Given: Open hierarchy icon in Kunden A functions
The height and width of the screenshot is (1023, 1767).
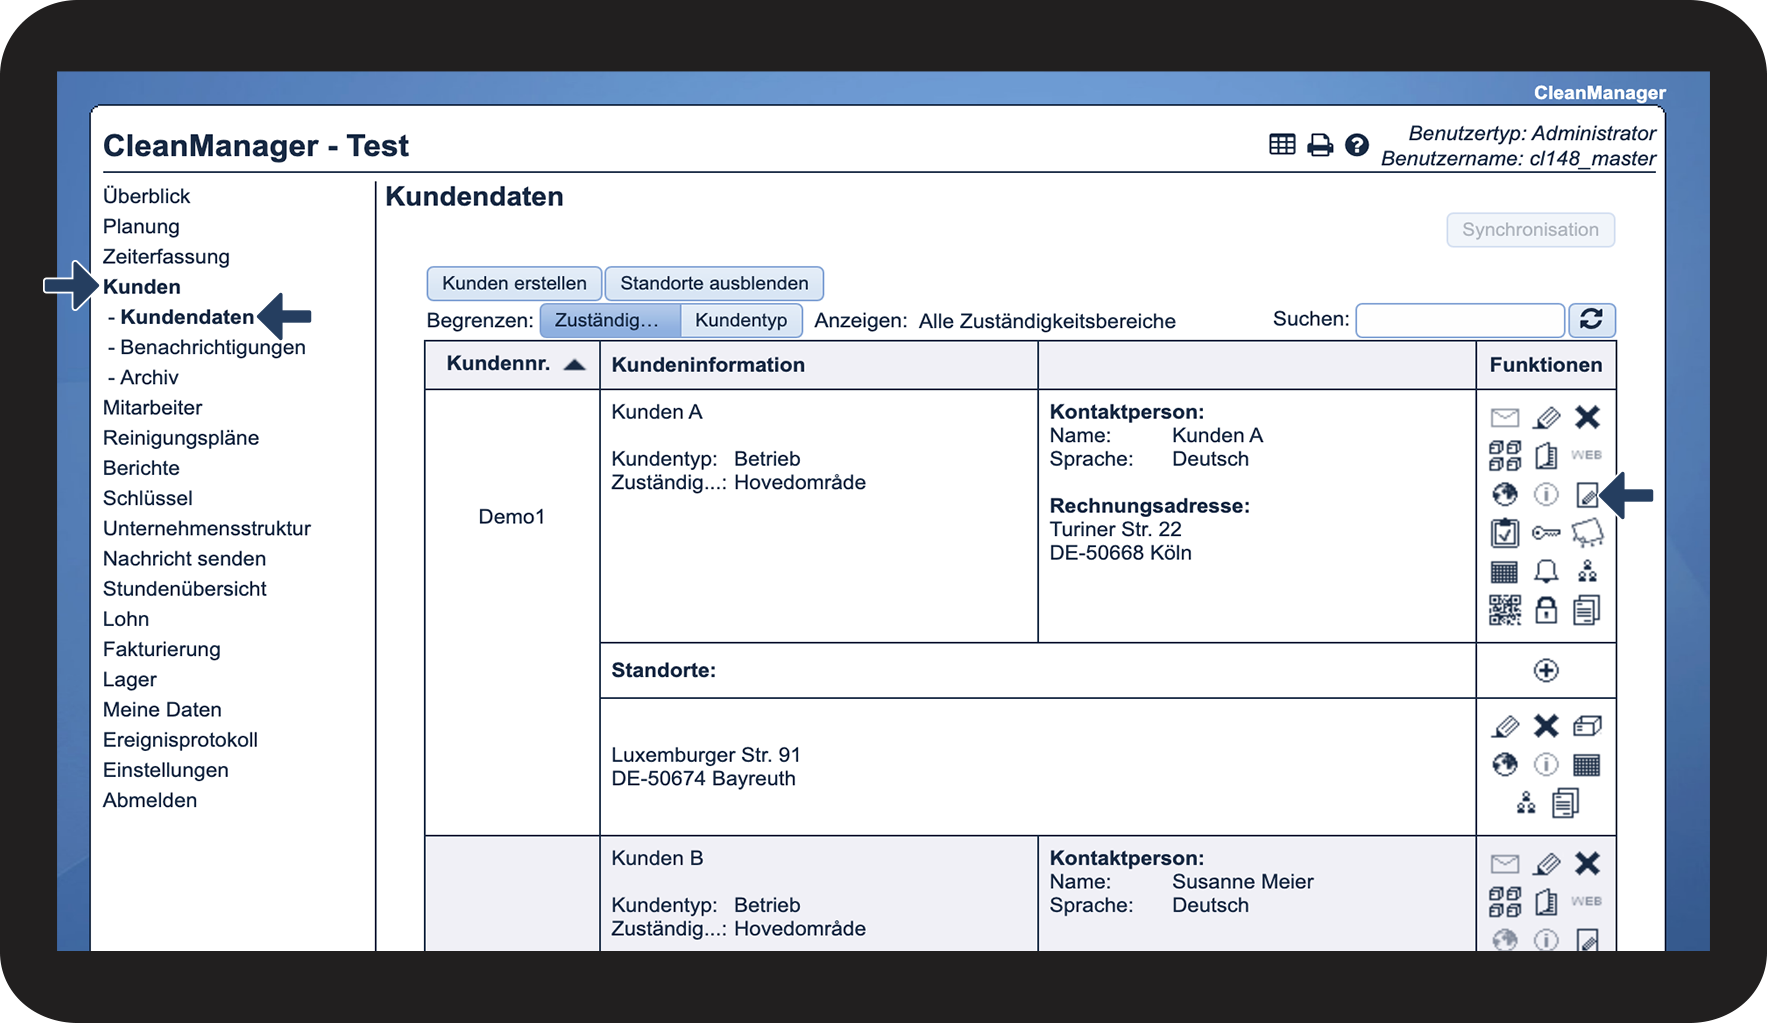Looking at the screenshot, I should click(x=1587, y=571).
